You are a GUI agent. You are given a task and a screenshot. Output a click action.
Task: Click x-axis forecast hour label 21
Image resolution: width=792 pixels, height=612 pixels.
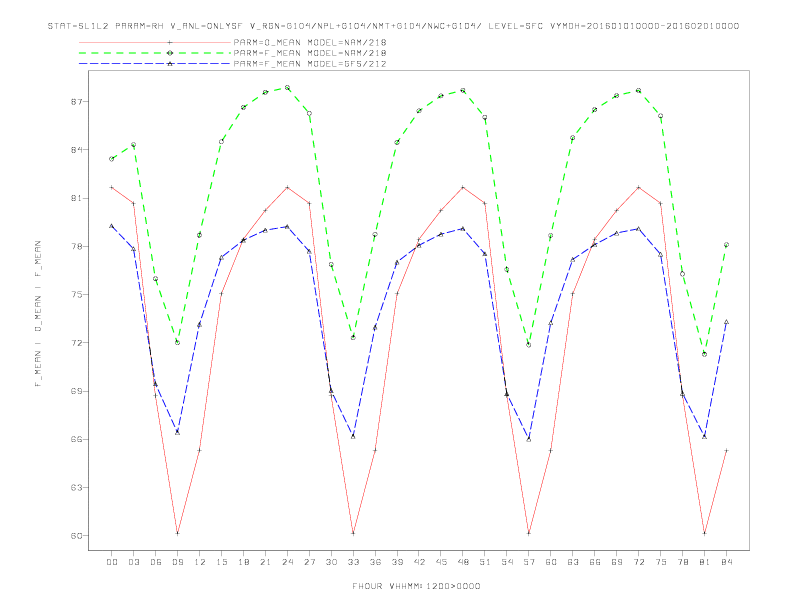[x=265, y=562]
